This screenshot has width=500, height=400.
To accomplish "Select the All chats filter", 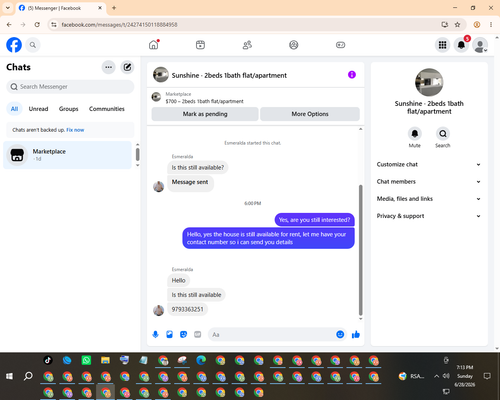I will 14,109.
